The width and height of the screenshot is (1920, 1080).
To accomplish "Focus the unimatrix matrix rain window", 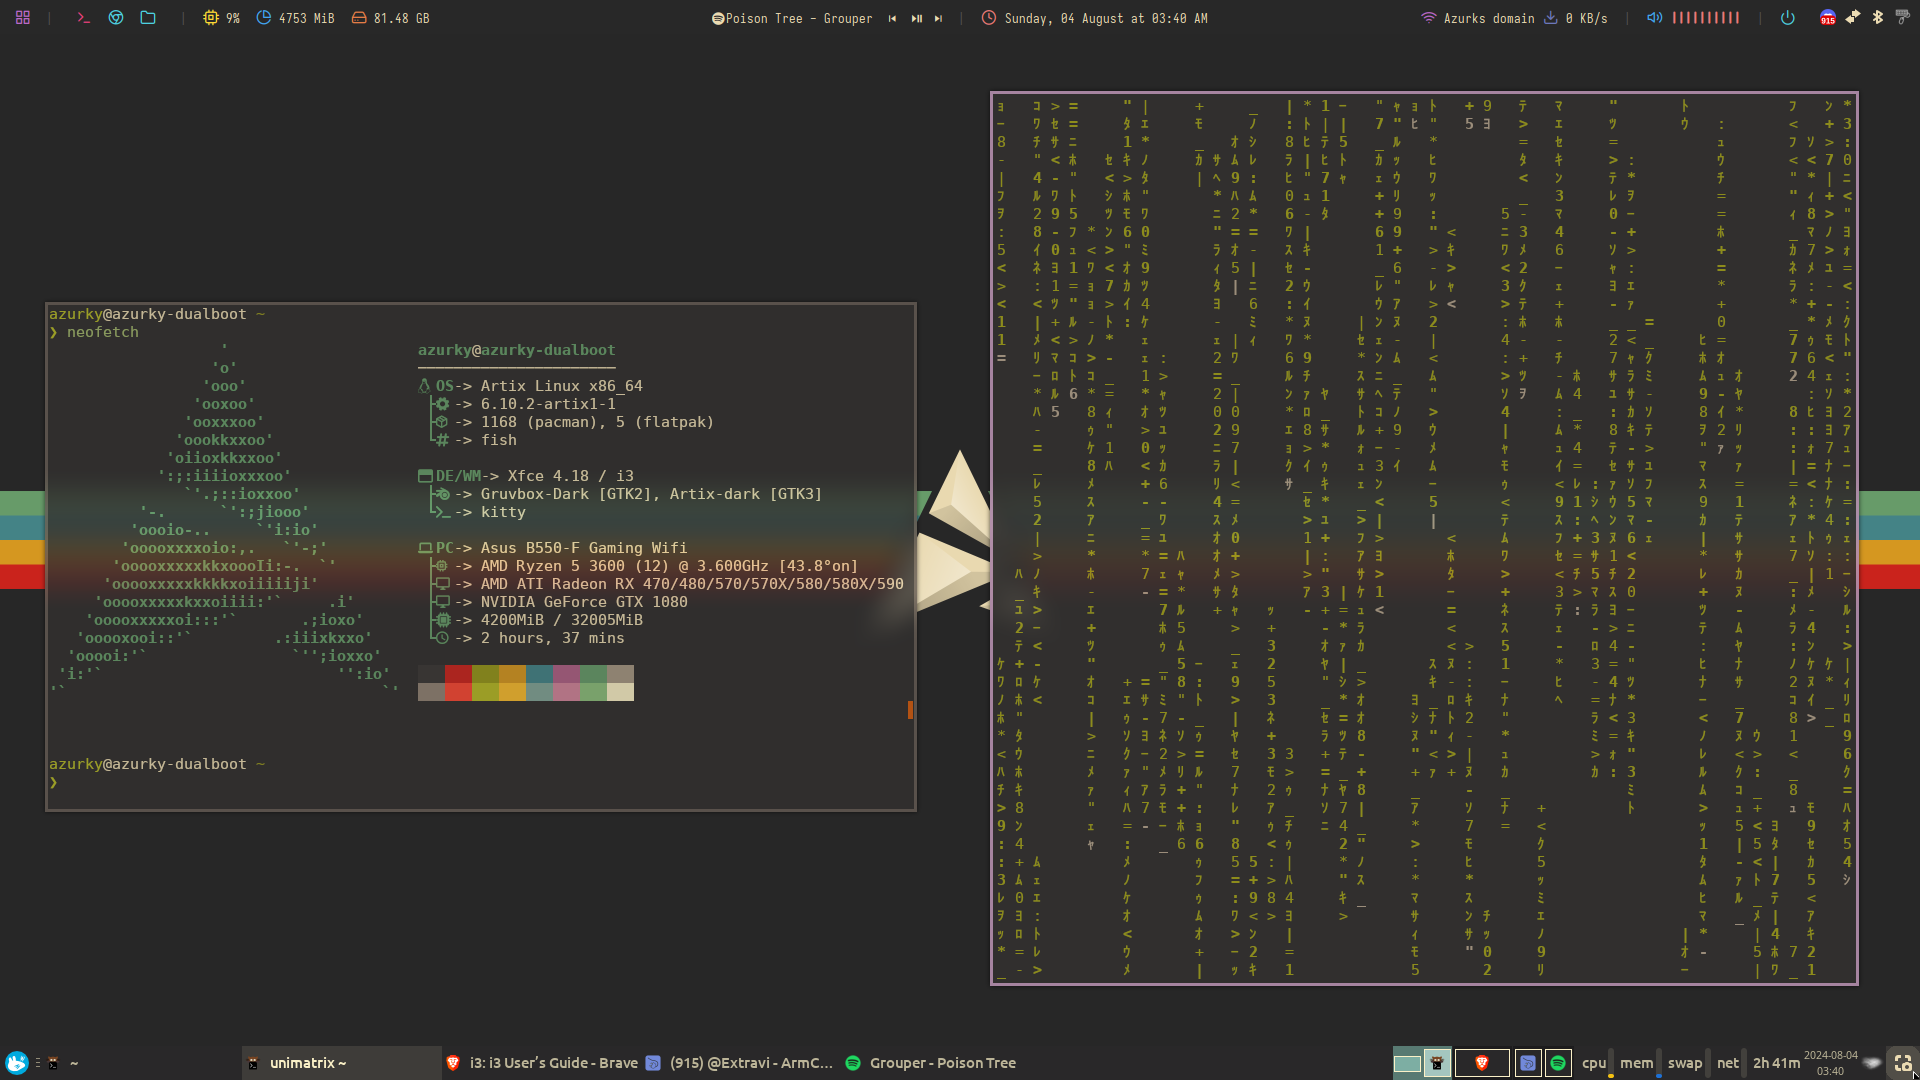I will [x=1424, y=538].
